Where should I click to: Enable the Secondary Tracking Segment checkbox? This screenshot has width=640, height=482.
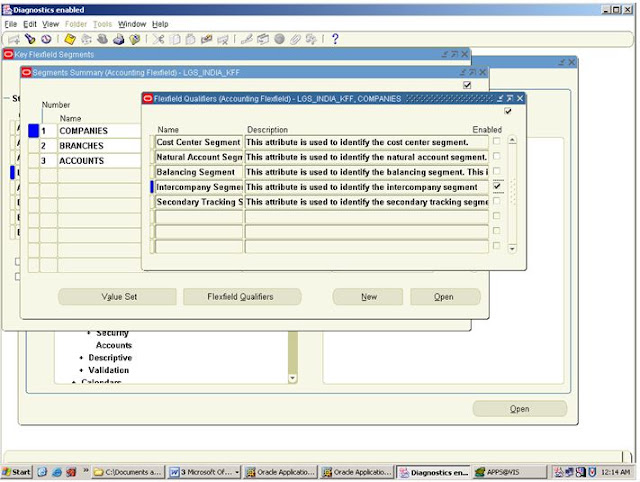(x=497, y=201)
